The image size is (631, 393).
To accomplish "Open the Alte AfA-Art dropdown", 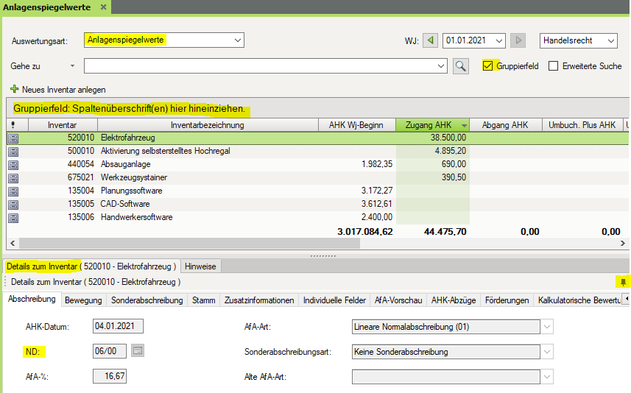I will click(x=547, y=377).
